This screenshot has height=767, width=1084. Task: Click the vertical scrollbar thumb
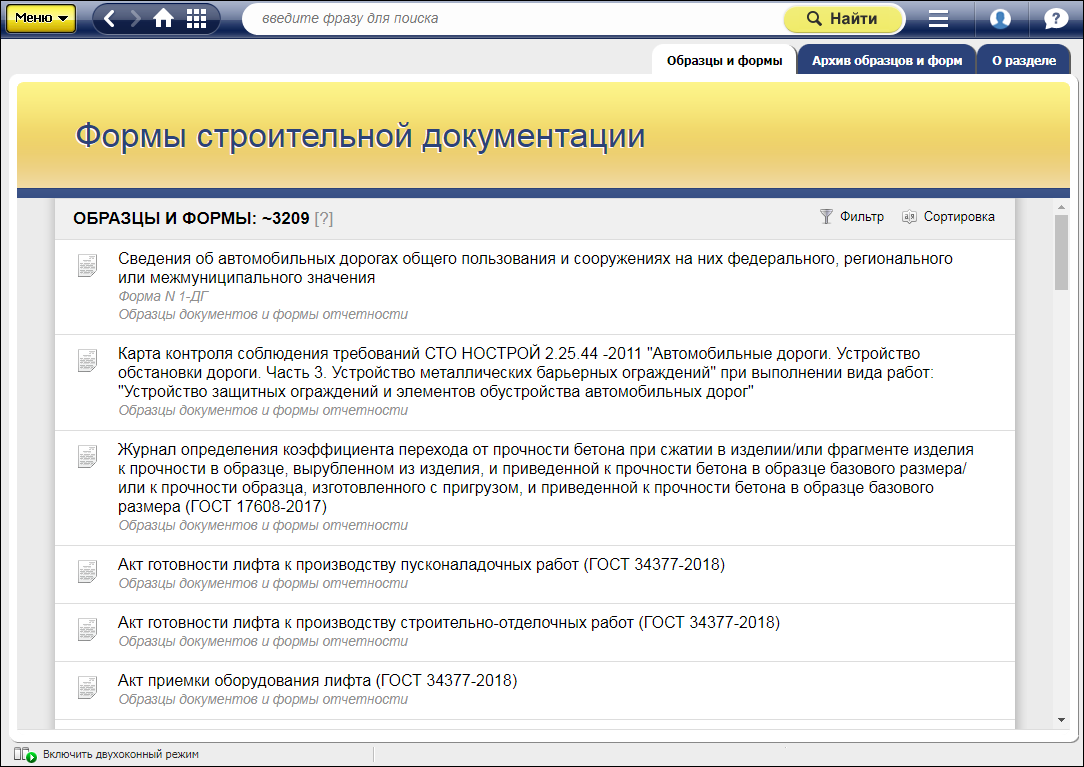click(x=1061, y=251)
